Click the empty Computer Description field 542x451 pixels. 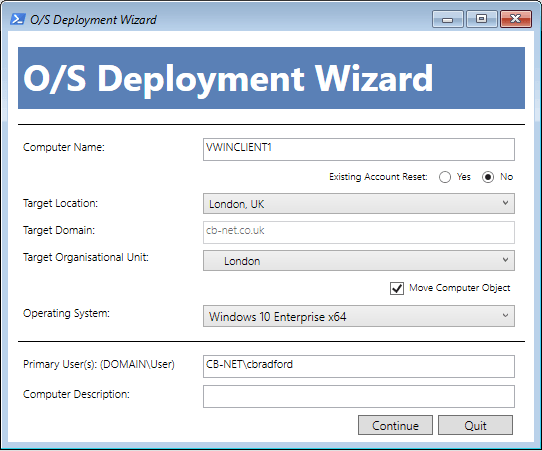tap(359, 396)
